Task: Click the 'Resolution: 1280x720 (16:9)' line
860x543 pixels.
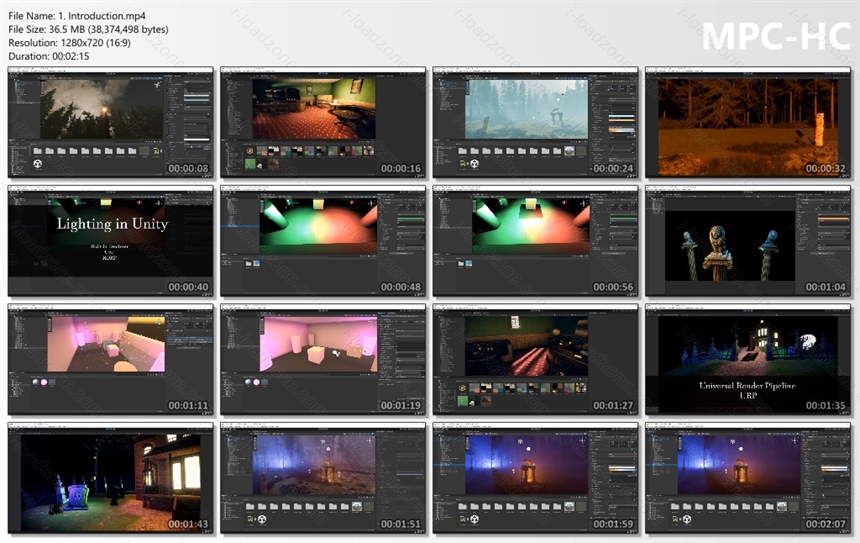Action: coord(70,43)
